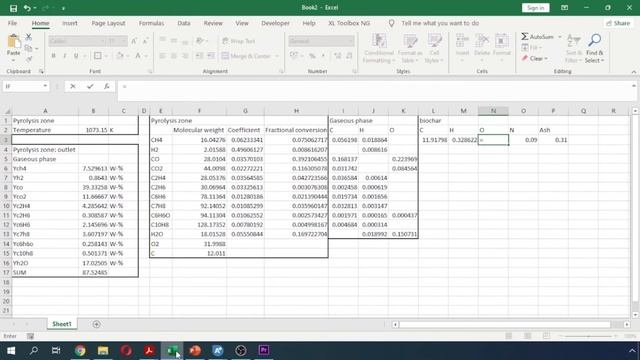Expand the formula bar

[633, 86]
